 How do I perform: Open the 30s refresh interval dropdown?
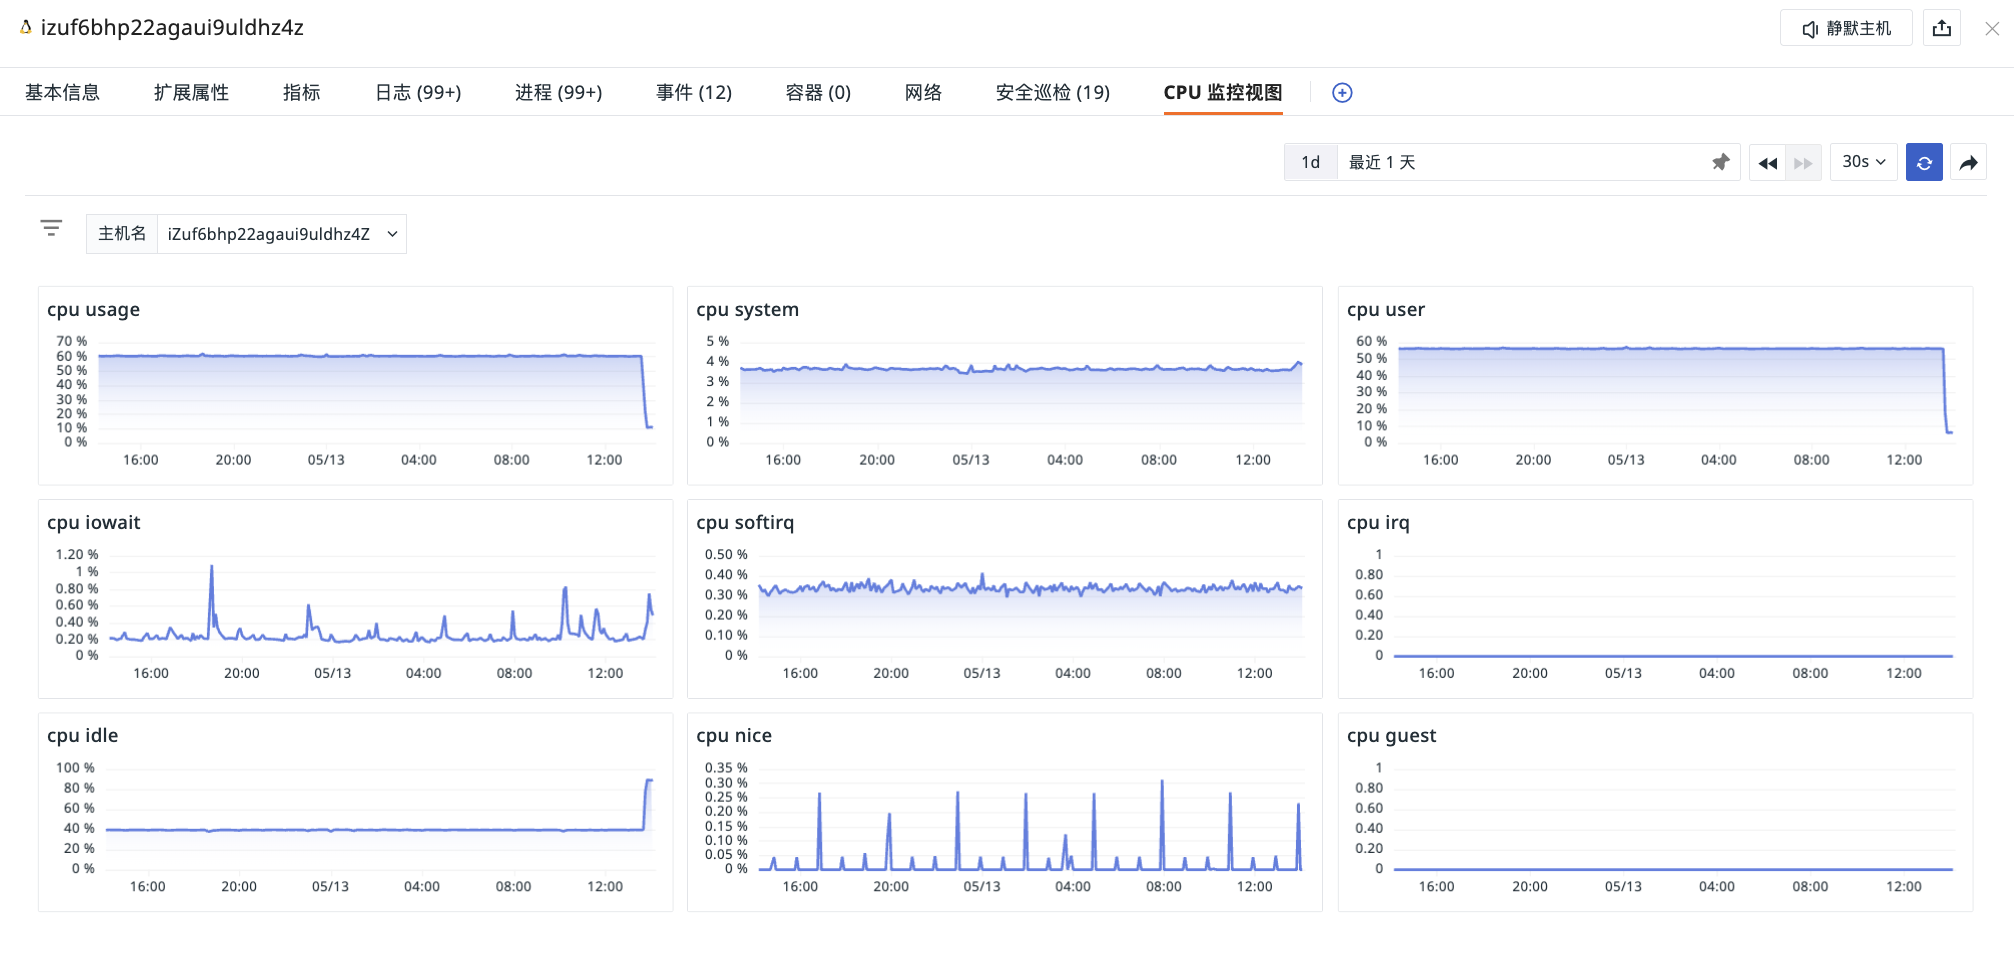point(1864,162)
